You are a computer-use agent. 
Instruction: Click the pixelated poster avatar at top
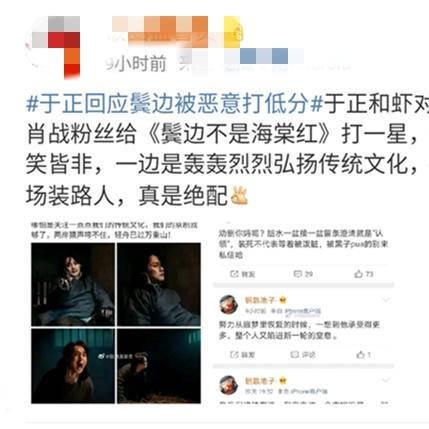54,46
